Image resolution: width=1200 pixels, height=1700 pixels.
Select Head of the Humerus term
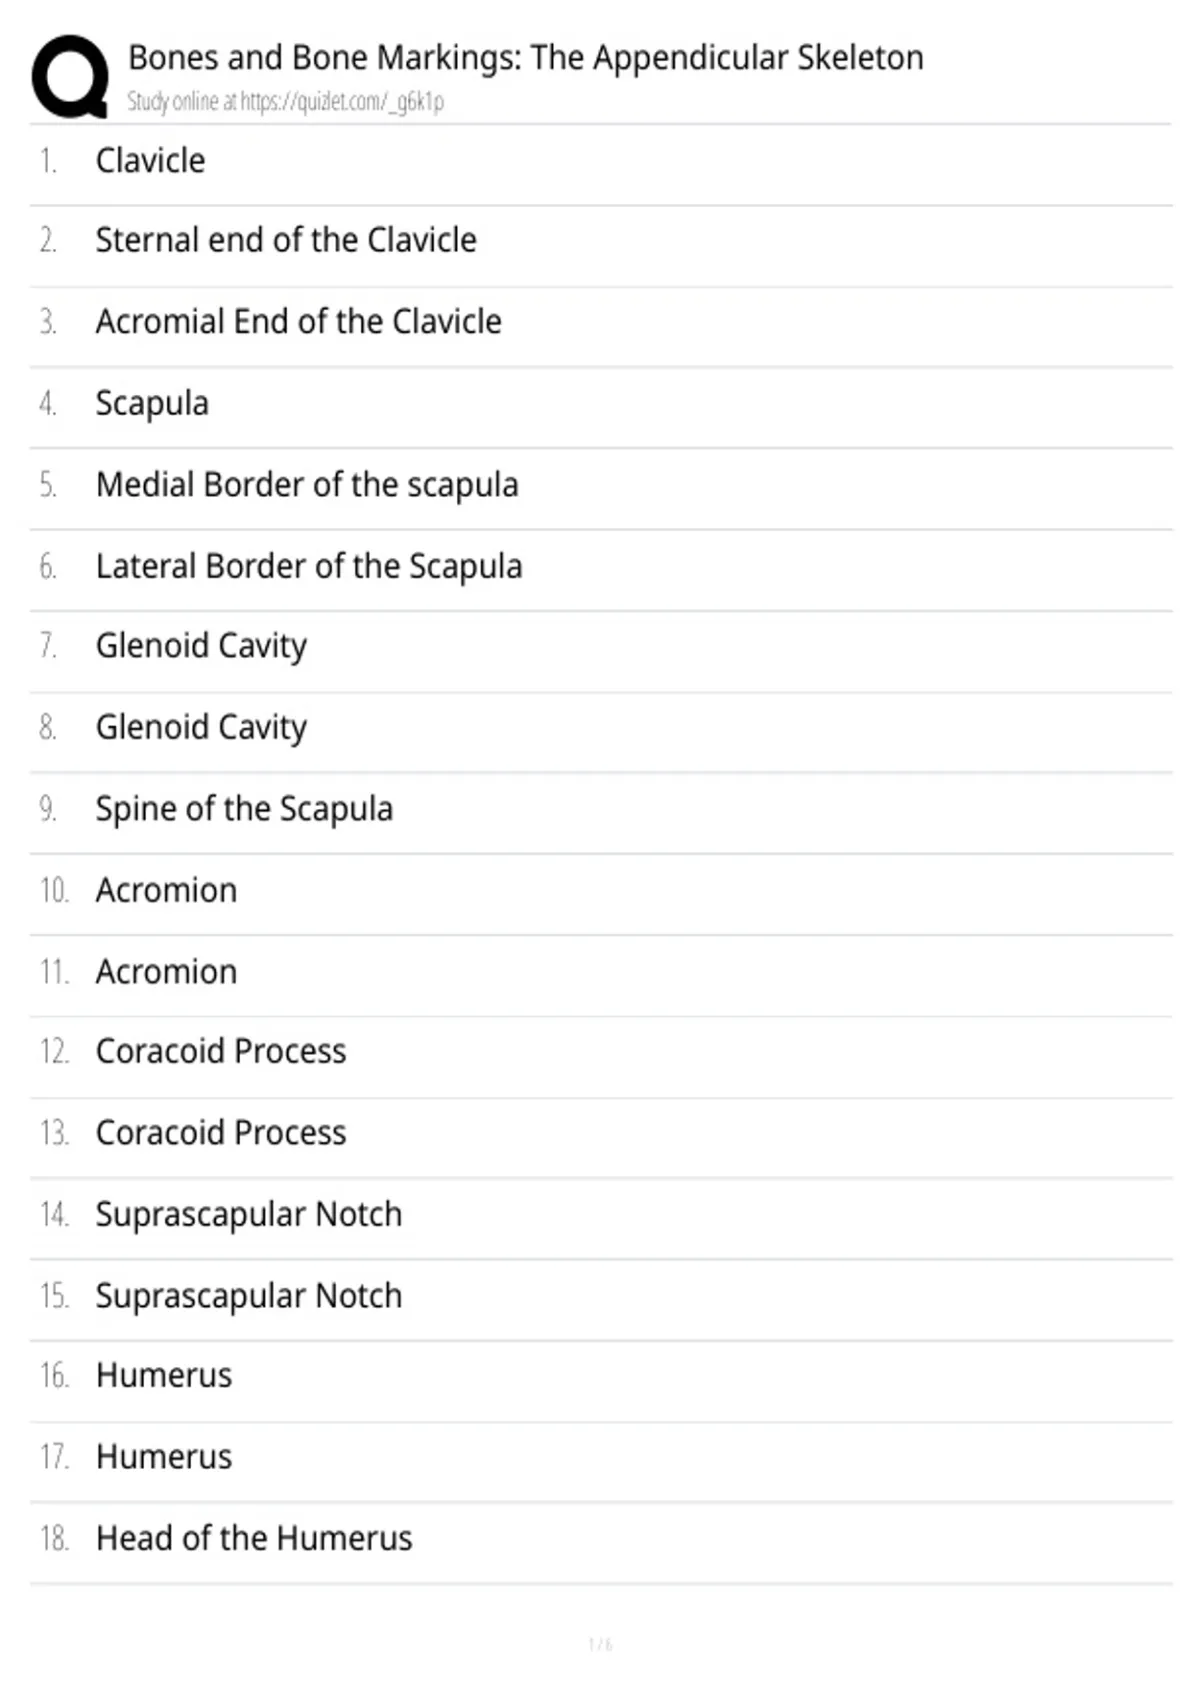[254, 1538]
